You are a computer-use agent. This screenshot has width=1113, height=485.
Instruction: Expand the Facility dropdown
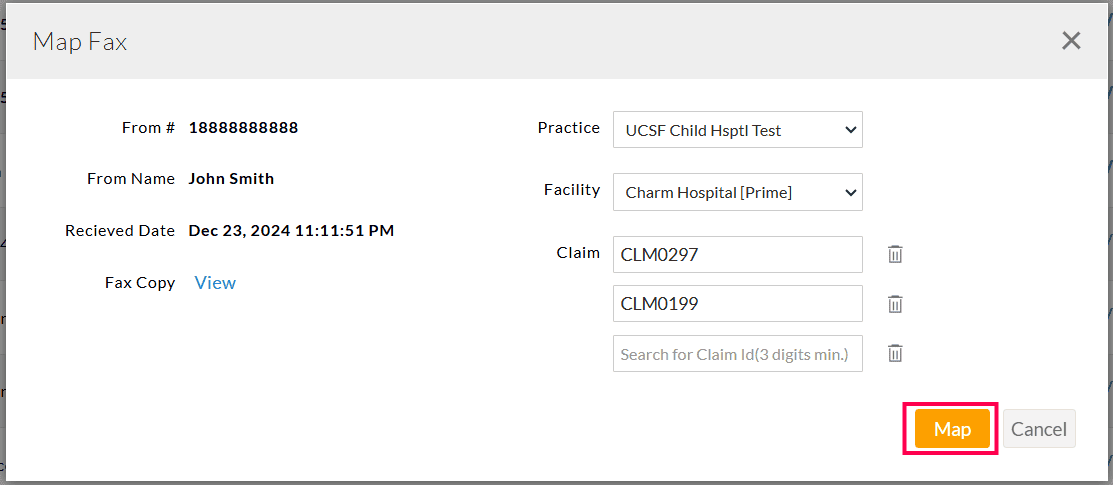737,192
